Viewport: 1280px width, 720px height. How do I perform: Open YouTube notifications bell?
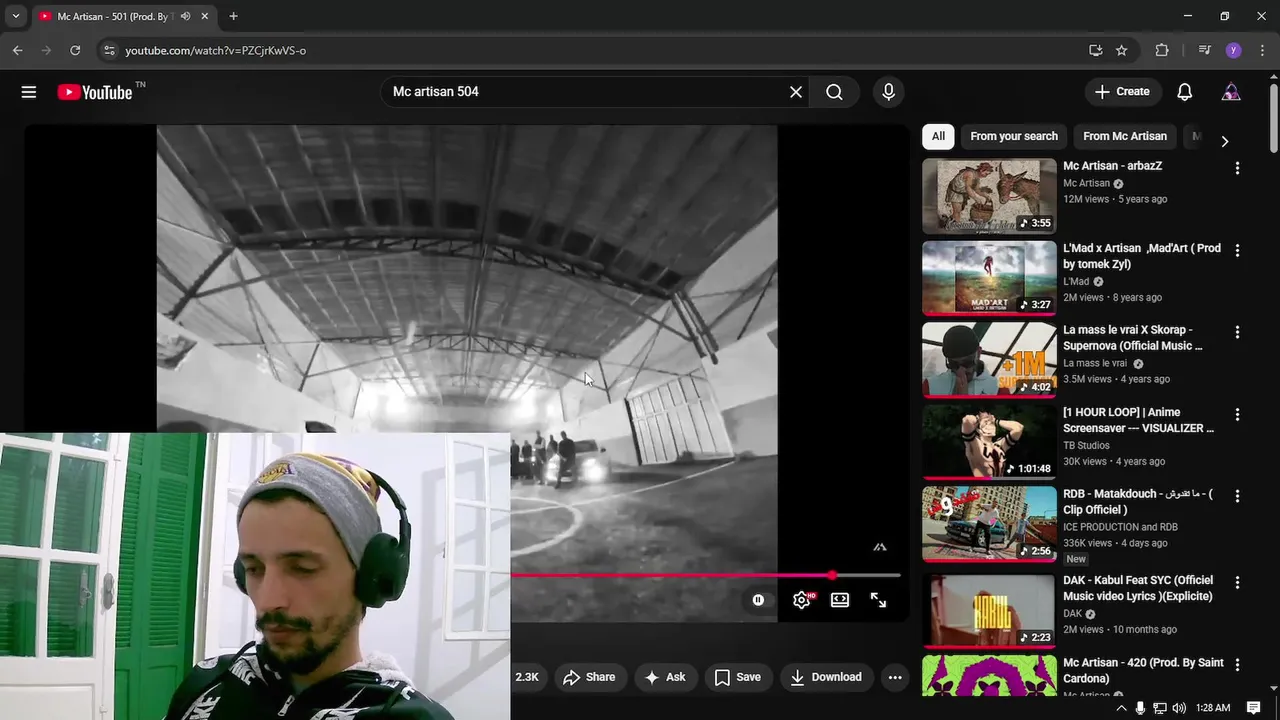click(x=1184, y=92)
